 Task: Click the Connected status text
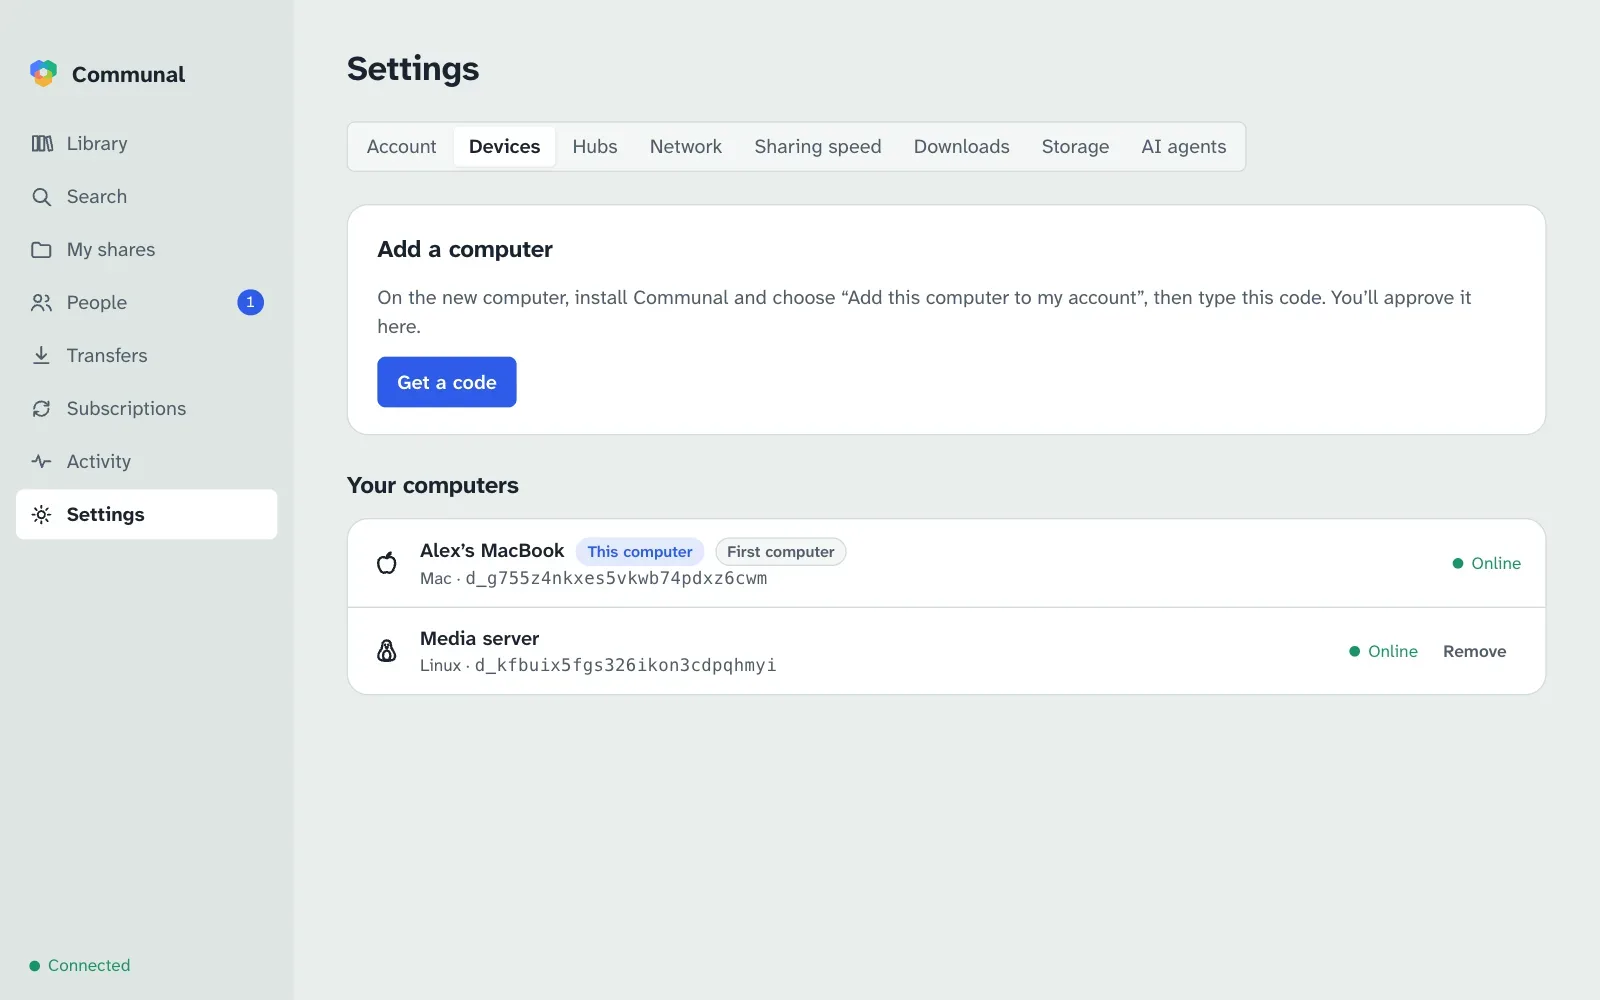click(89, 966)
